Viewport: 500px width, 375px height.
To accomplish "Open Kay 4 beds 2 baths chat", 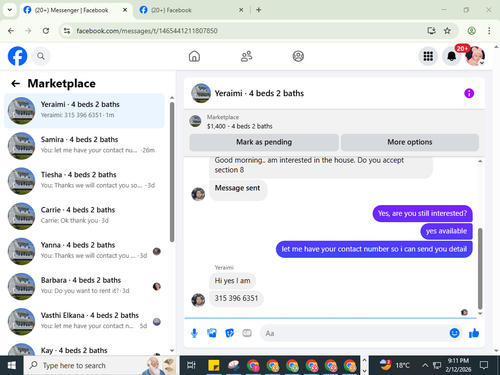I will [84, 348].
